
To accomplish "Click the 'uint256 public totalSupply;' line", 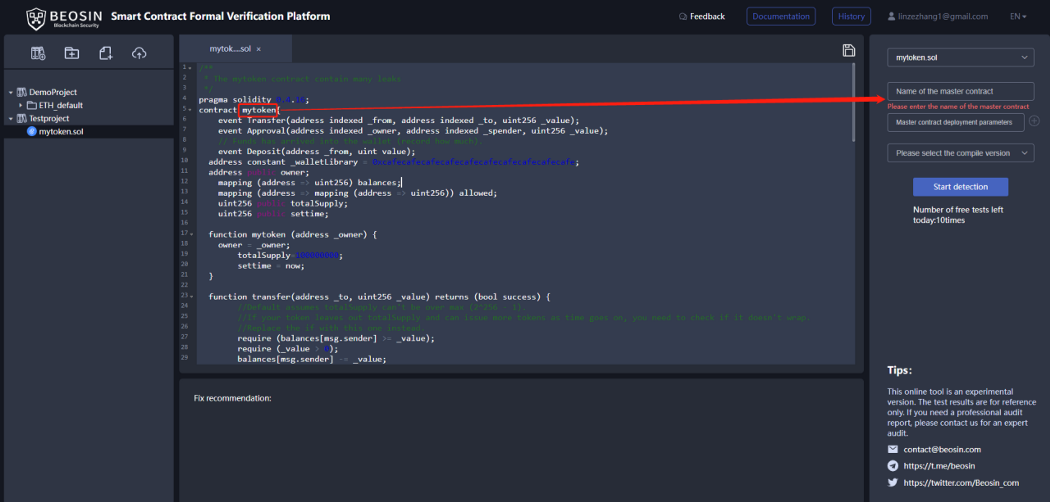I will (283, 203).
